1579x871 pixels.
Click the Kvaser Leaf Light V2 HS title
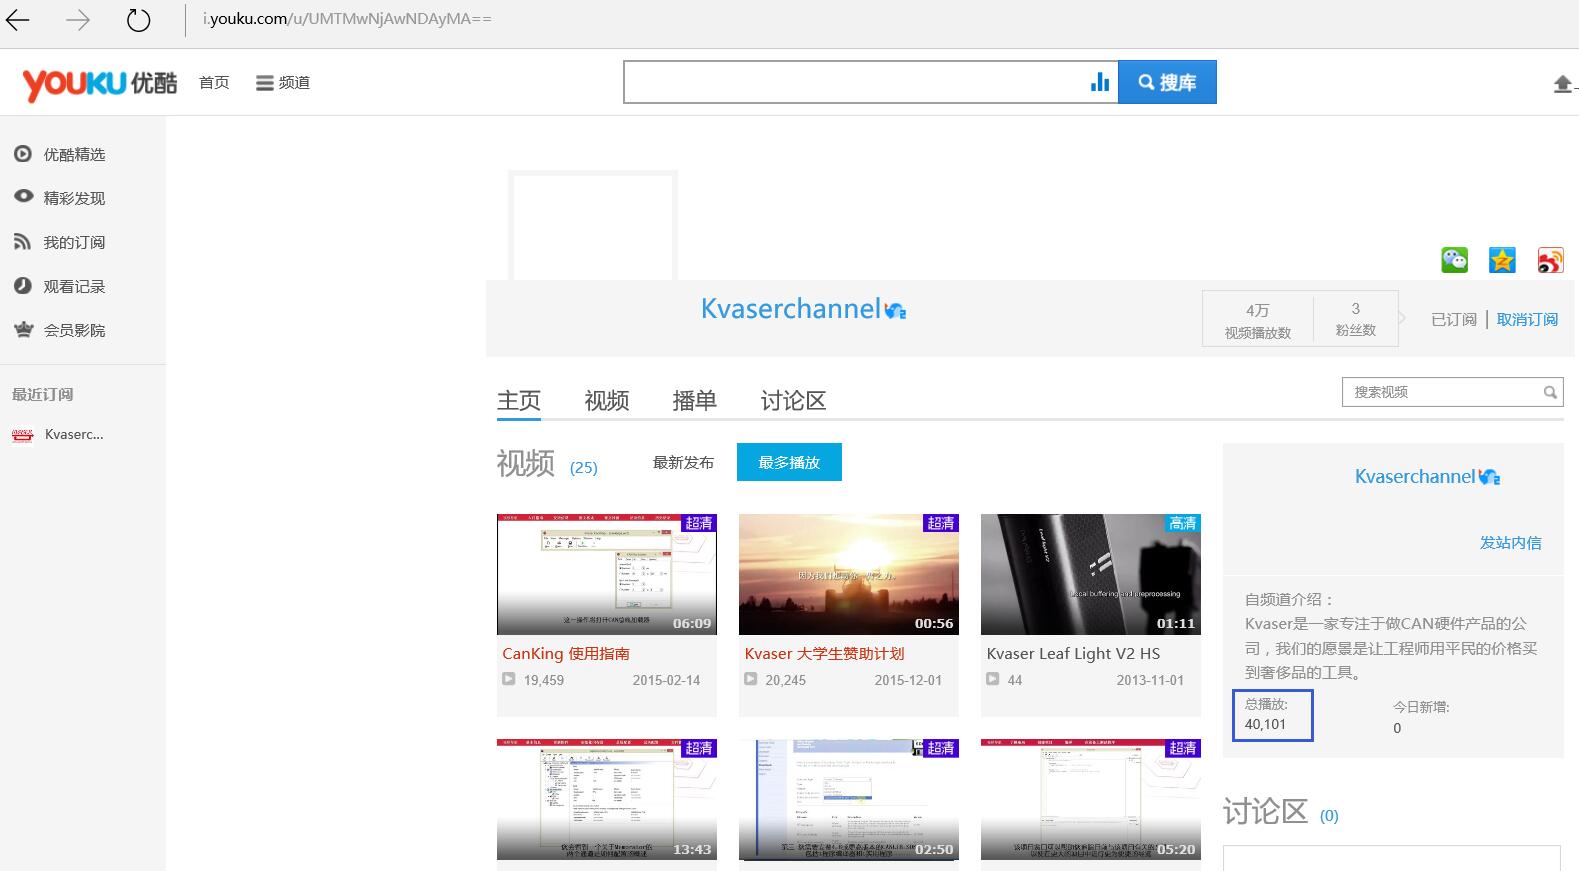pyautogui.click(x=1073, y=653)
